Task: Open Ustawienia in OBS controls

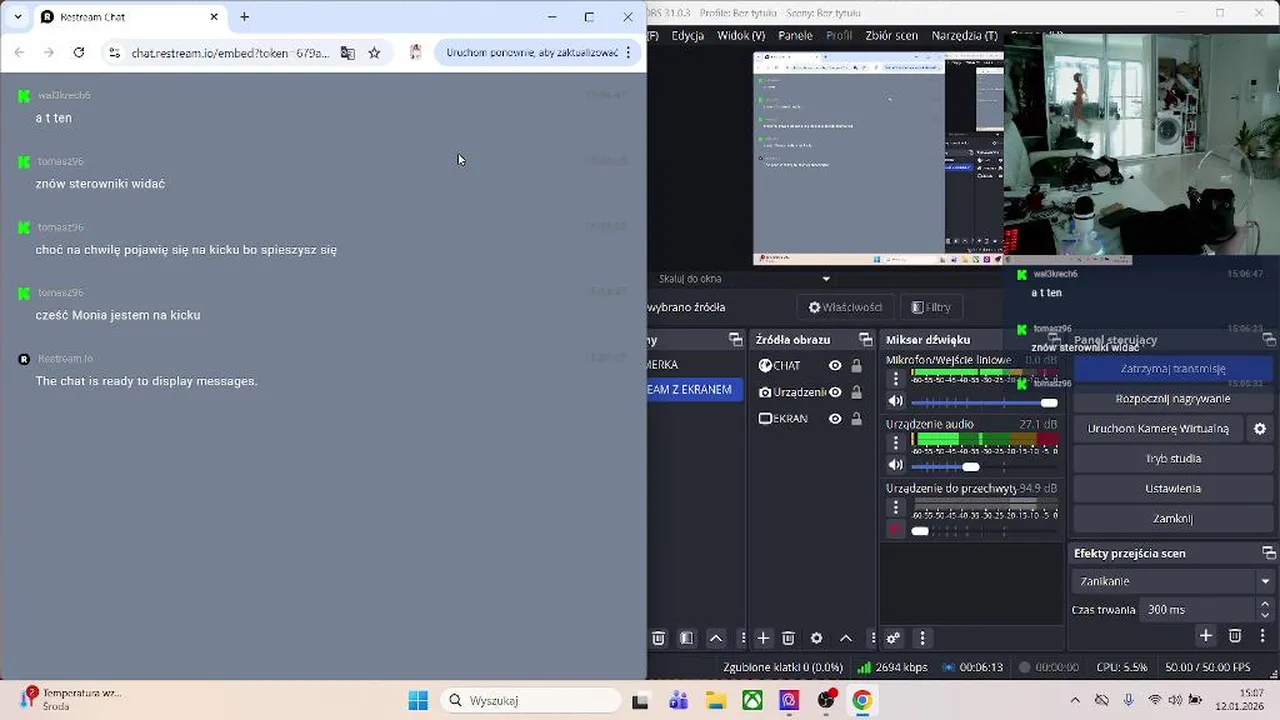Action: pos(1173,489)
